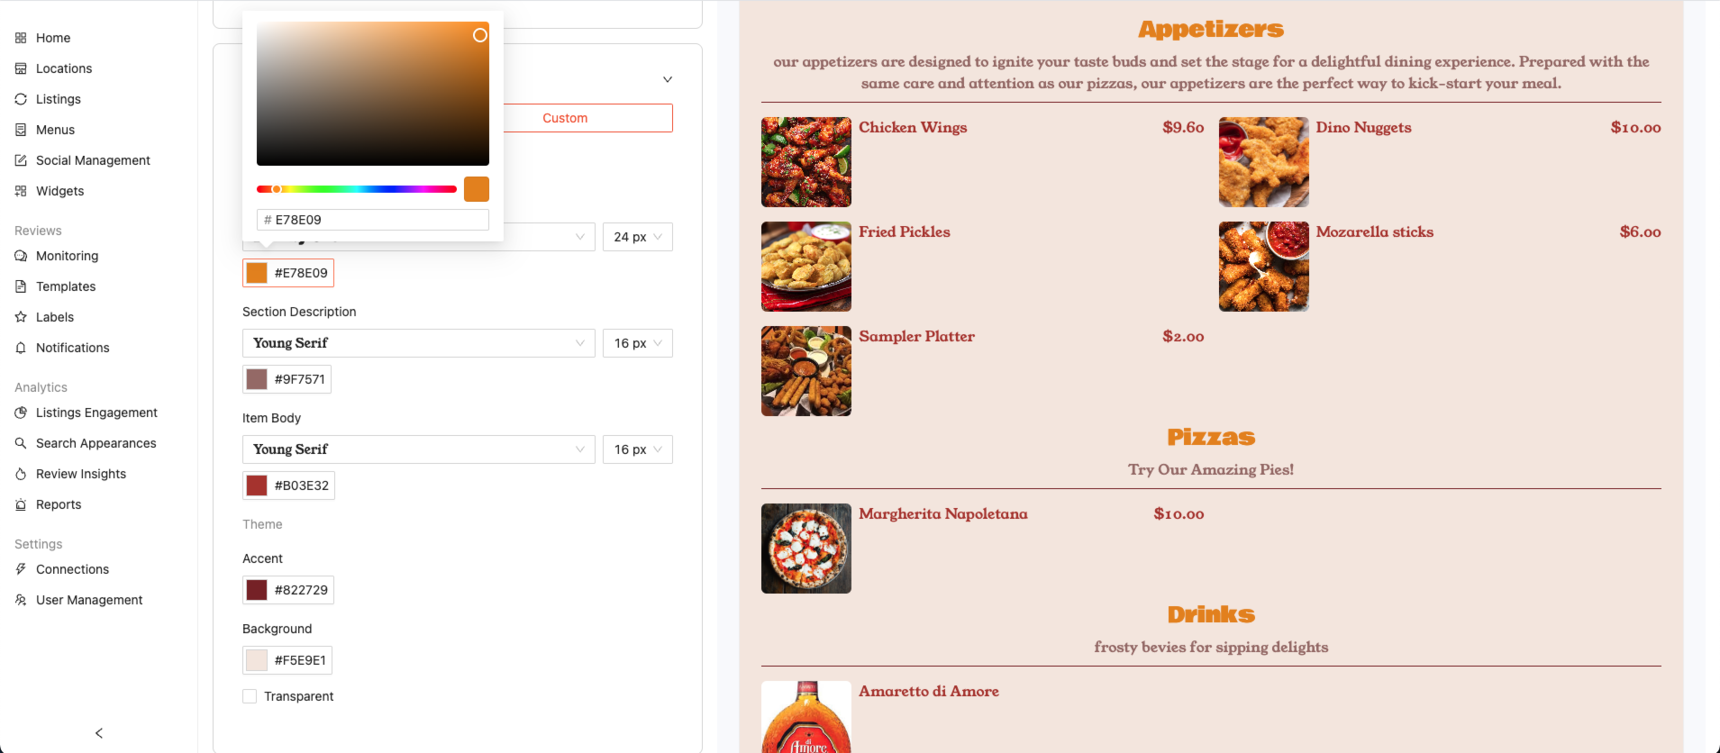Open the Connections lightning icon
This screenshot has width=1720, height=753.
coord(21,569)
